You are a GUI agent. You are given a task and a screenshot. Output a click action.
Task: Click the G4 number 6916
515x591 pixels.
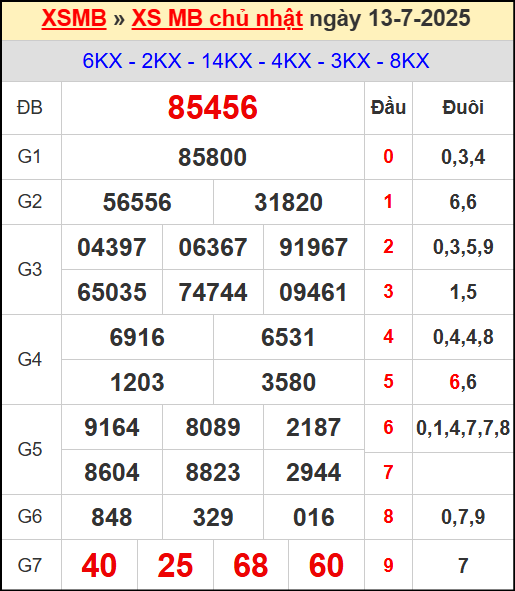click(x=137, y=337)
